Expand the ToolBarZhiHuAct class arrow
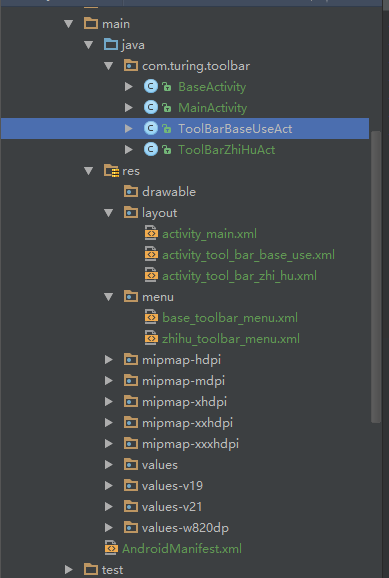The image size is (389, 578). [129, 150]
